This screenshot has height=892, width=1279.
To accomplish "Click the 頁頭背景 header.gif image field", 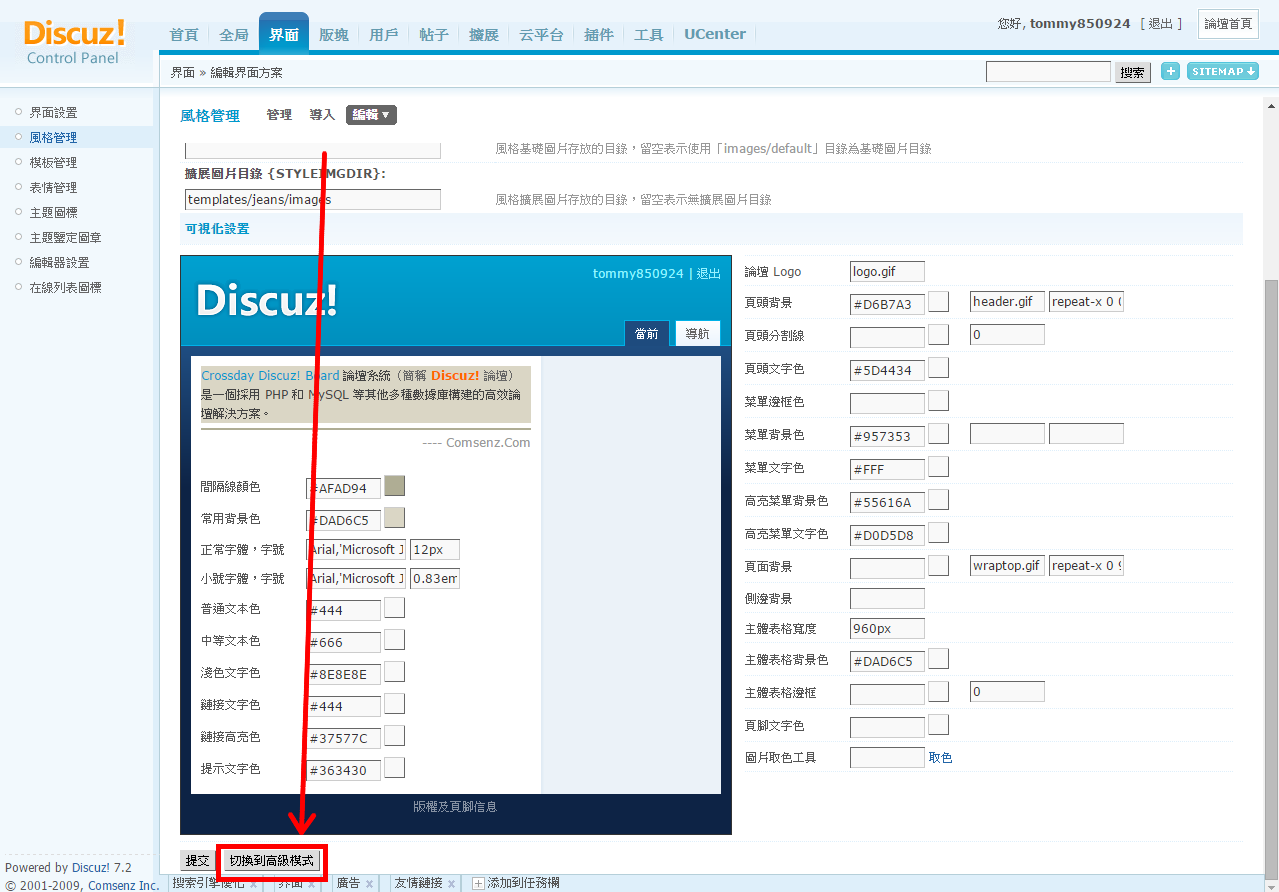I will [x=1007, y=302].
